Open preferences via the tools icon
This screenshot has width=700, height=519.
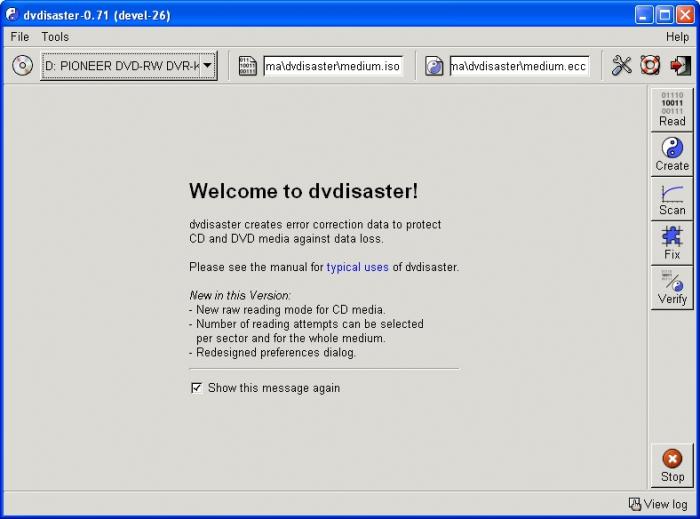pos(621,65)
